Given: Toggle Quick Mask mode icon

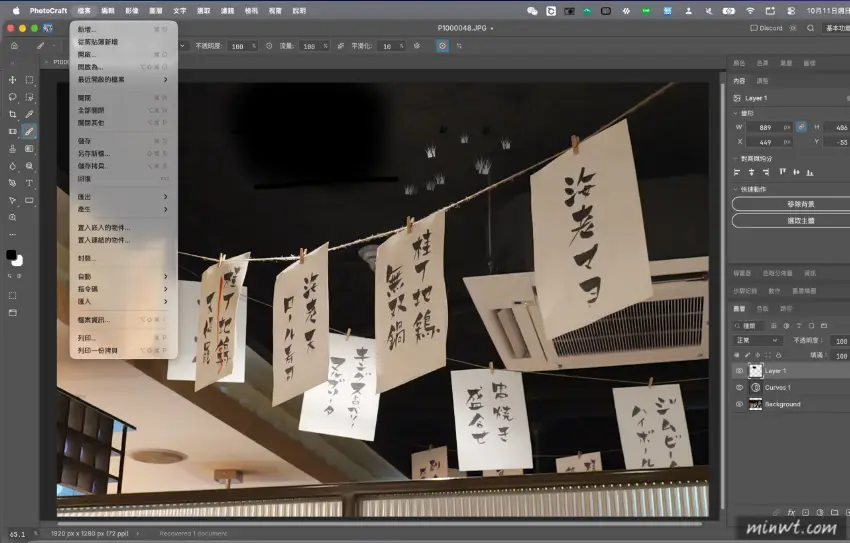Looking at the screenshot, I should point(12,295).
